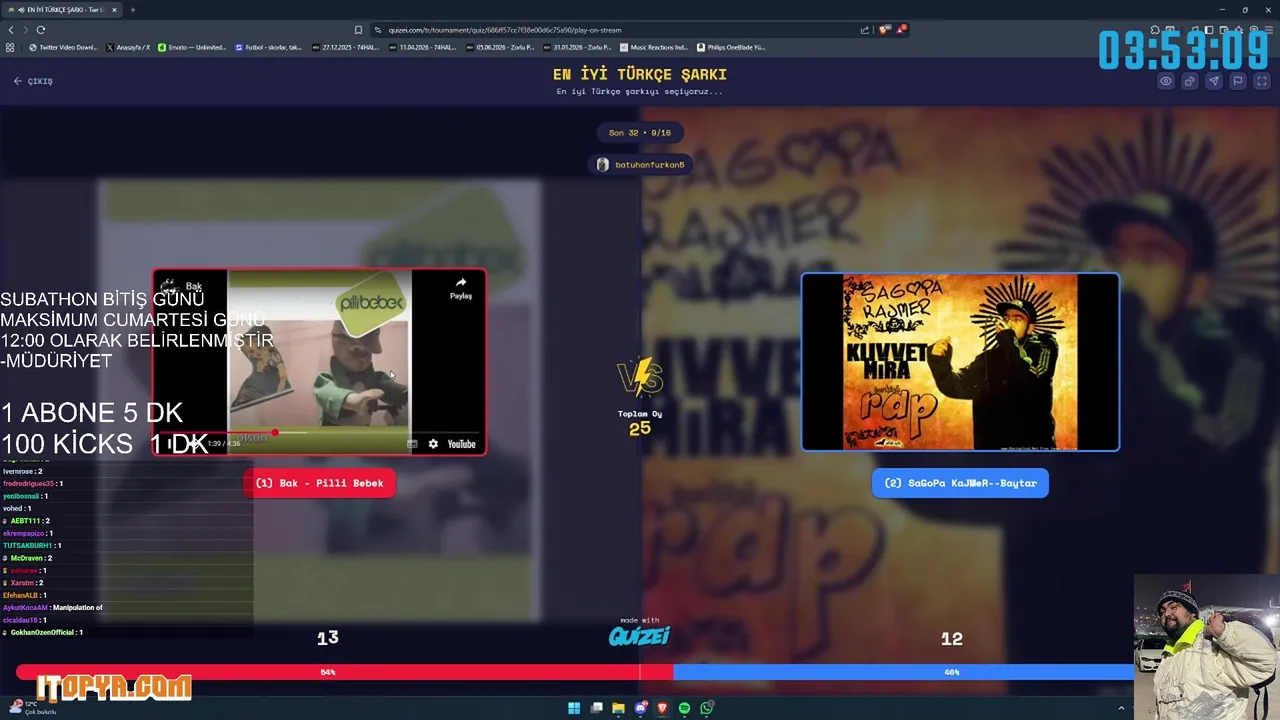Vote for (2) SaGoPa KaJMeR--Baytar
Screen dimensions: 1280x720
[x=960, y=483]
